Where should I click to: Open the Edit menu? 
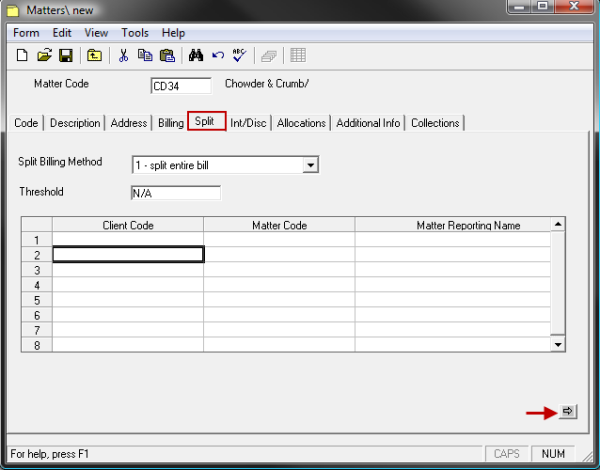pos(62,33)
